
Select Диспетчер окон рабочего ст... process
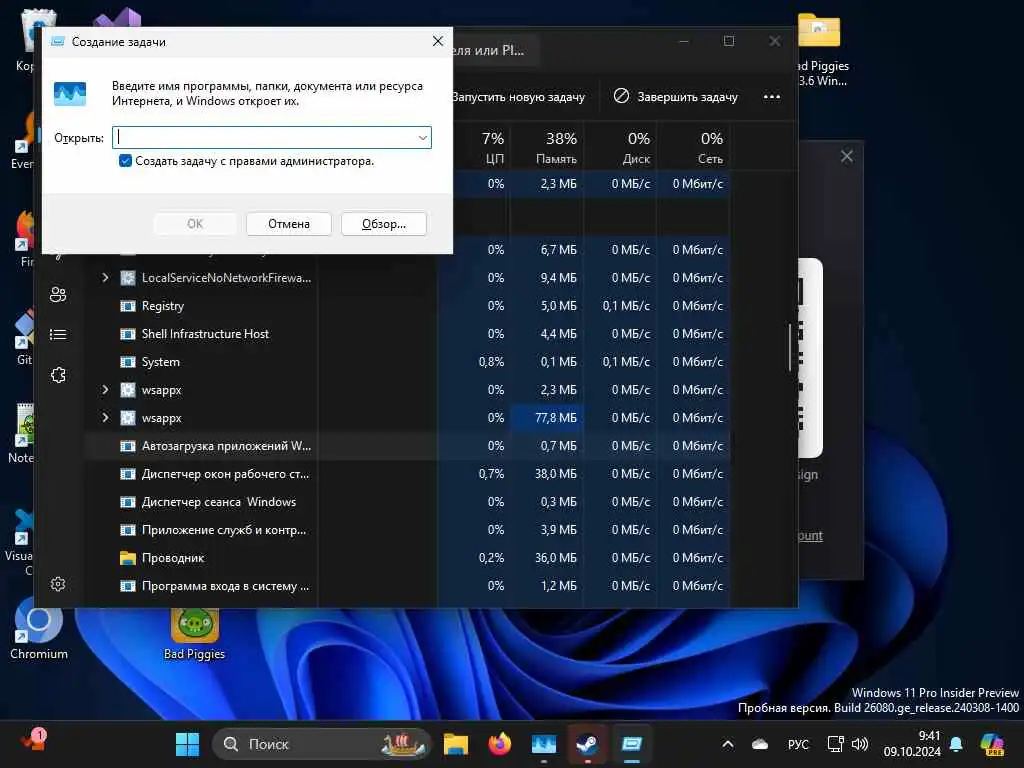coord(408,473)
